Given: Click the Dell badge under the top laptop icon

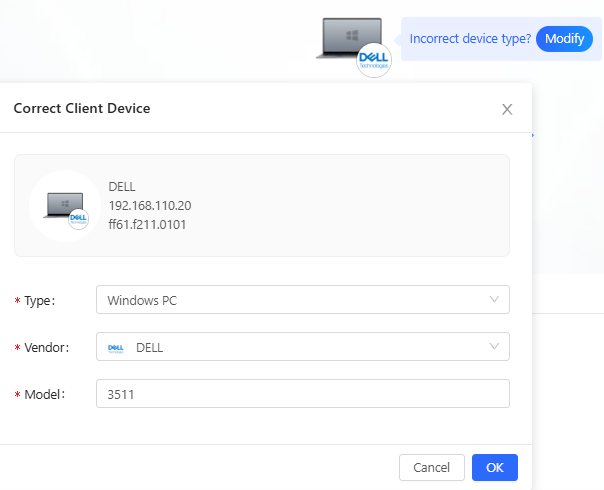Looking at the screenshot, I should [x=374, y=61].
